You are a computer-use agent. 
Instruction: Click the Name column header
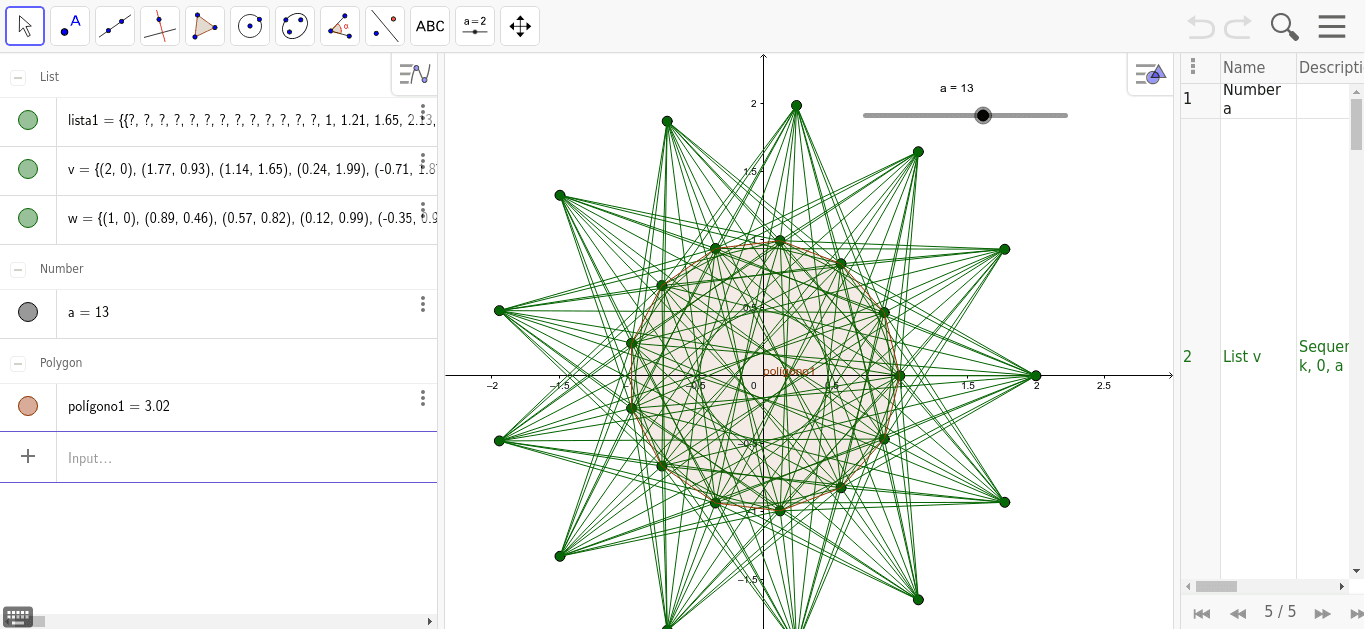coord(1244,67)
